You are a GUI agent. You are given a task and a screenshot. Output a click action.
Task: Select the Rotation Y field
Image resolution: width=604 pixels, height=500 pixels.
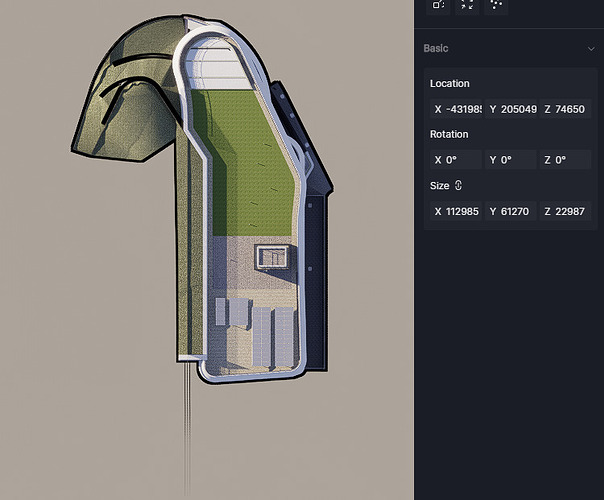[512, 160]
